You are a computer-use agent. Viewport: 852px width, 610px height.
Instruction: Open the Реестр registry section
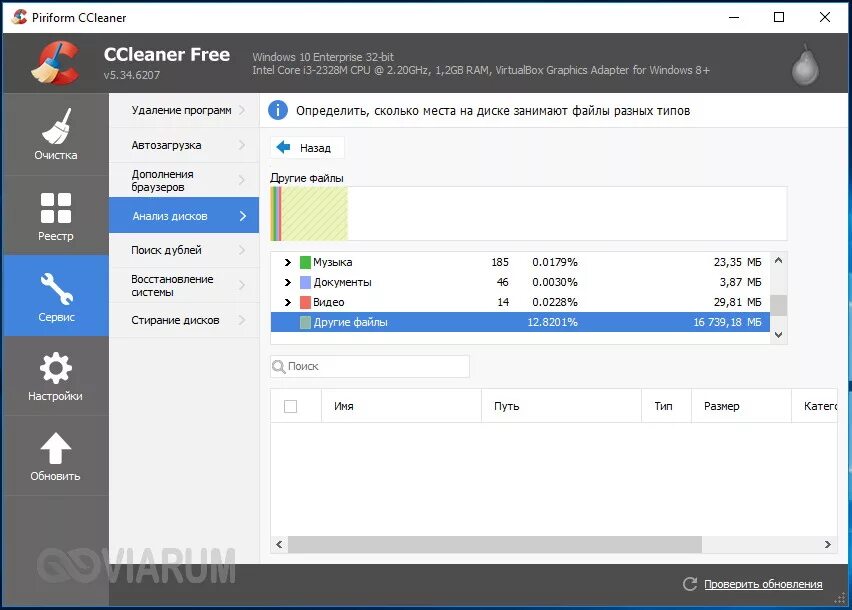point(55,216)
